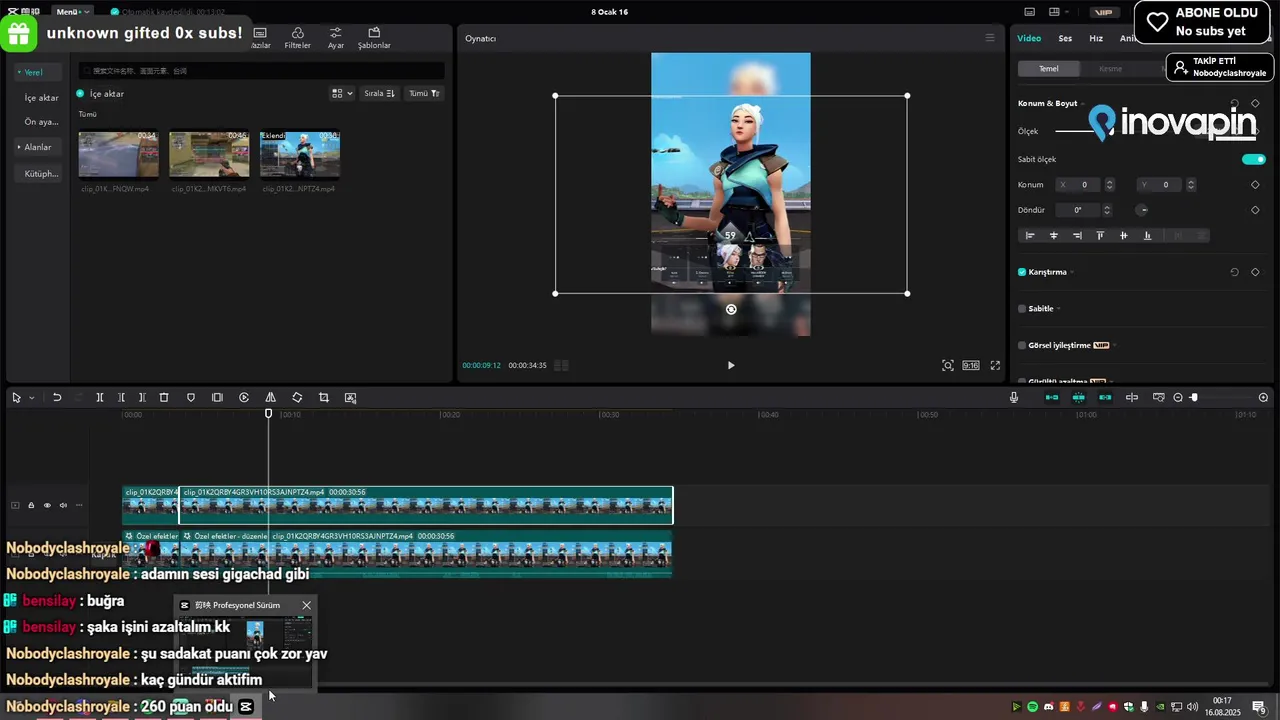Open the Ayar adjustments panel
The width and height of the screenshot is (1280, 720).
tap(336, 38)
